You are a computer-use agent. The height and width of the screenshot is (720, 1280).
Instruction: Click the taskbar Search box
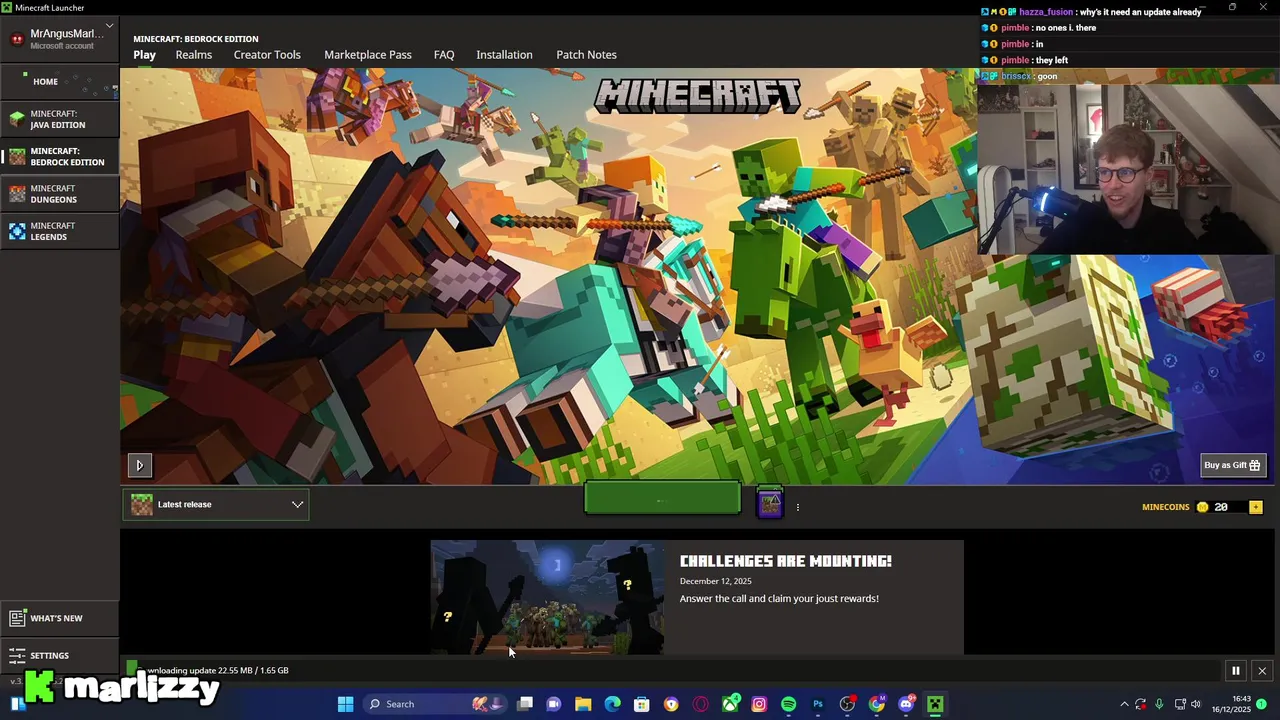[436, 704]
